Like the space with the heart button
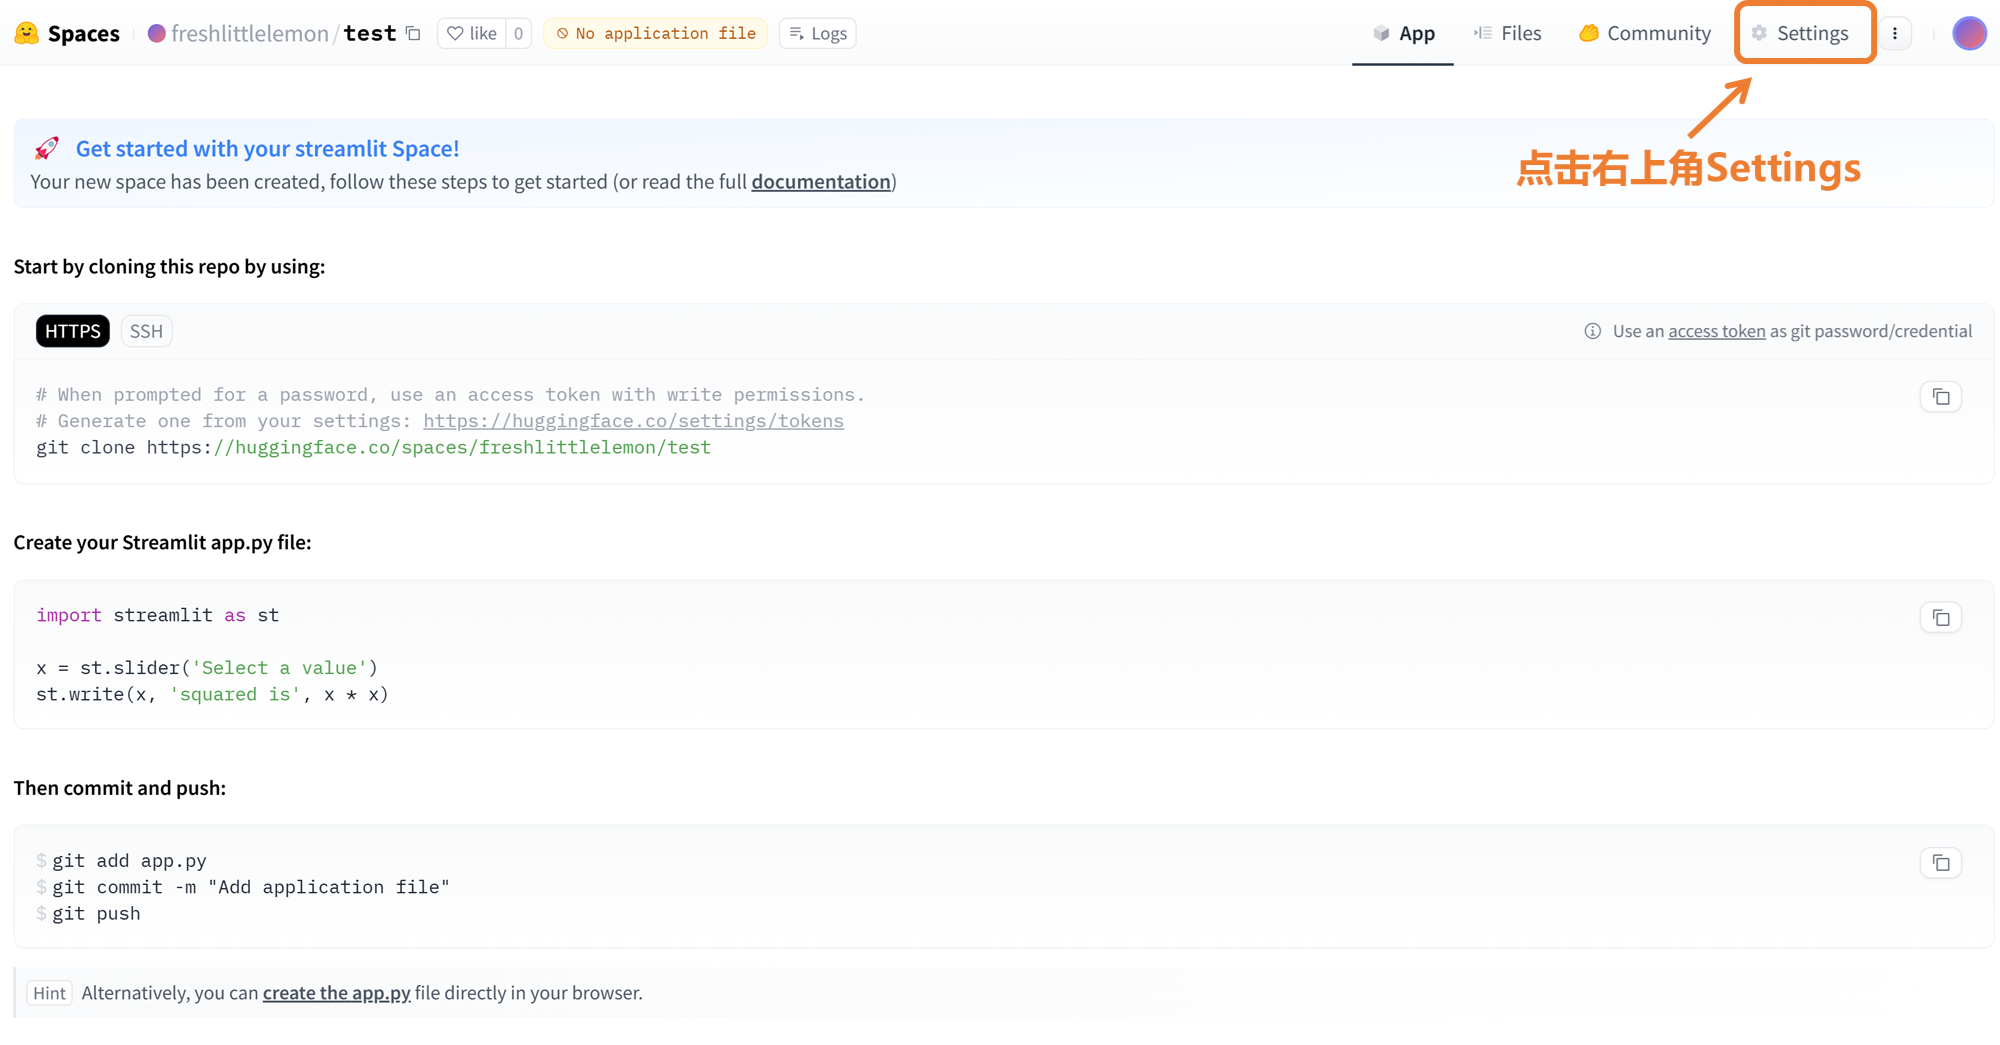The width and height of the screenshot is (2000, 1045). click(x=471, y=33)
